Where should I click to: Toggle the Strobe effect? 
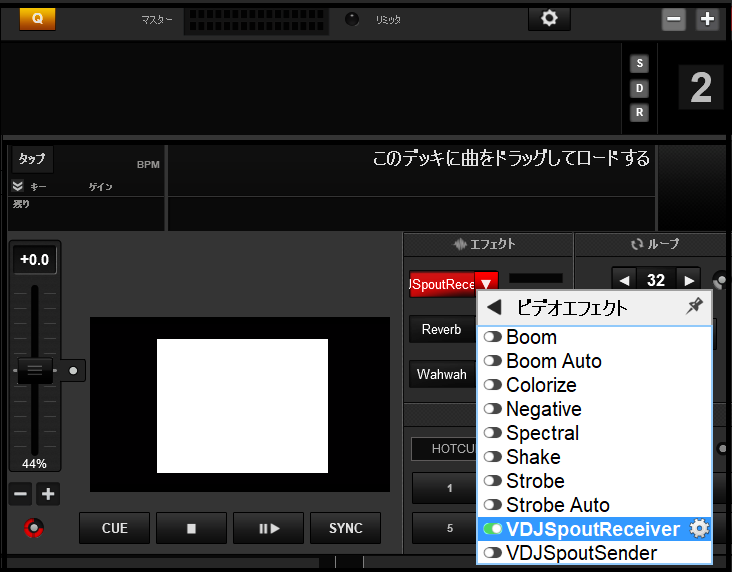point(493,480)
